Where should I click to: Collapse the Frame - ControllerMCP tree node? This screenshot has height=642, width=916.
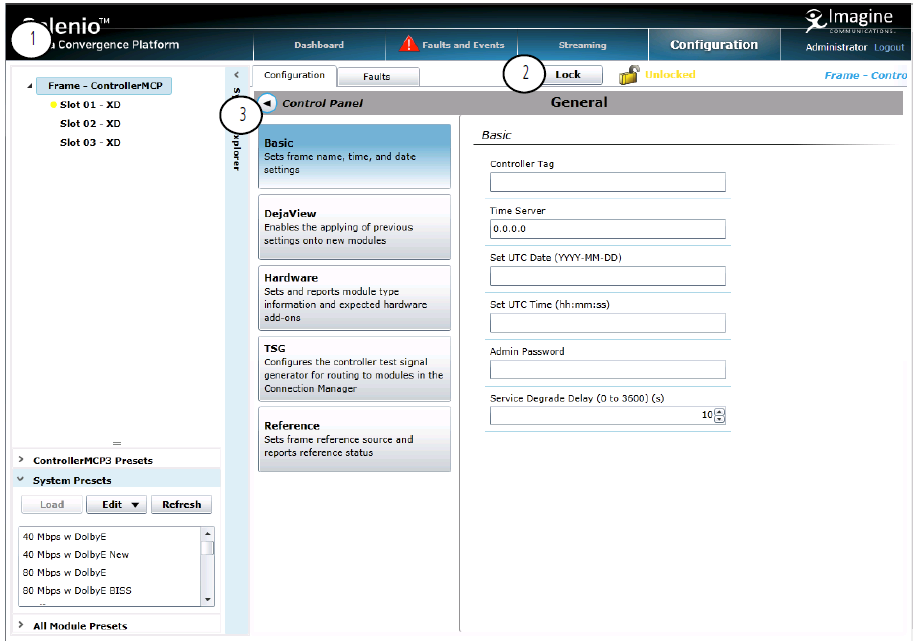pyautogui.click(x=30, y=86)
